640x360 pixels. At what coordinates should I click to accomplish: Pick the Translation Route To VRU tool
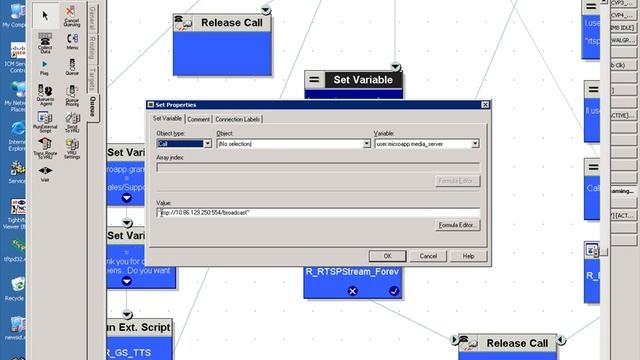tap(45, 148)
